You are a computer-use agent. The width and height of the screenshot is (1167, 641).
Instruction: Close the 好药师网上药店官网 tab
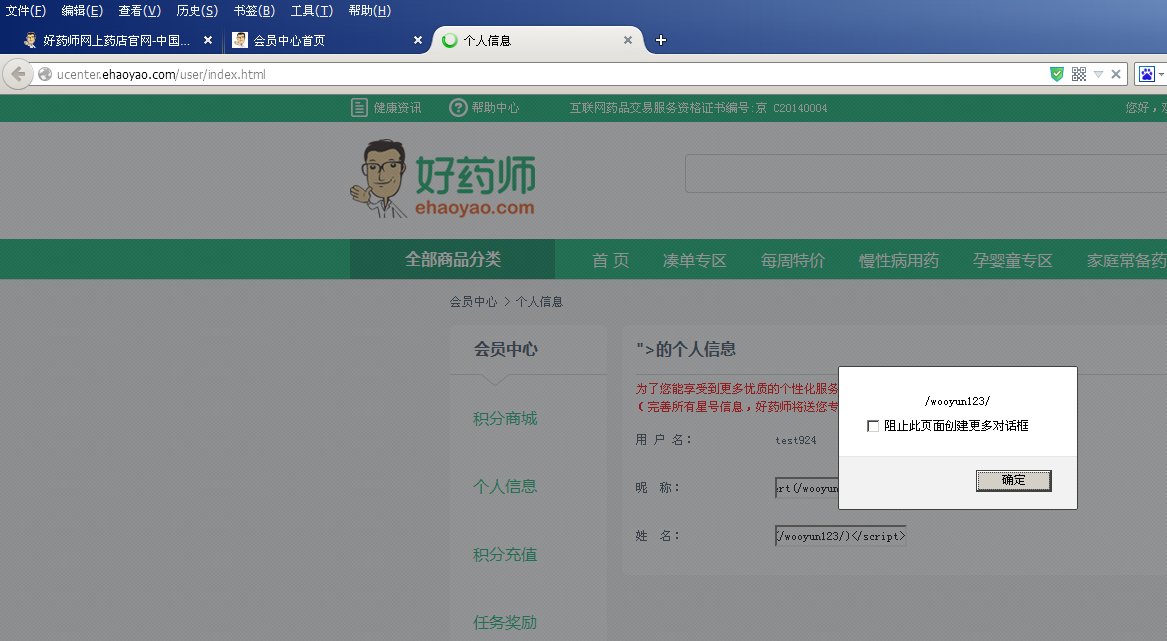[x=208, y=40]
